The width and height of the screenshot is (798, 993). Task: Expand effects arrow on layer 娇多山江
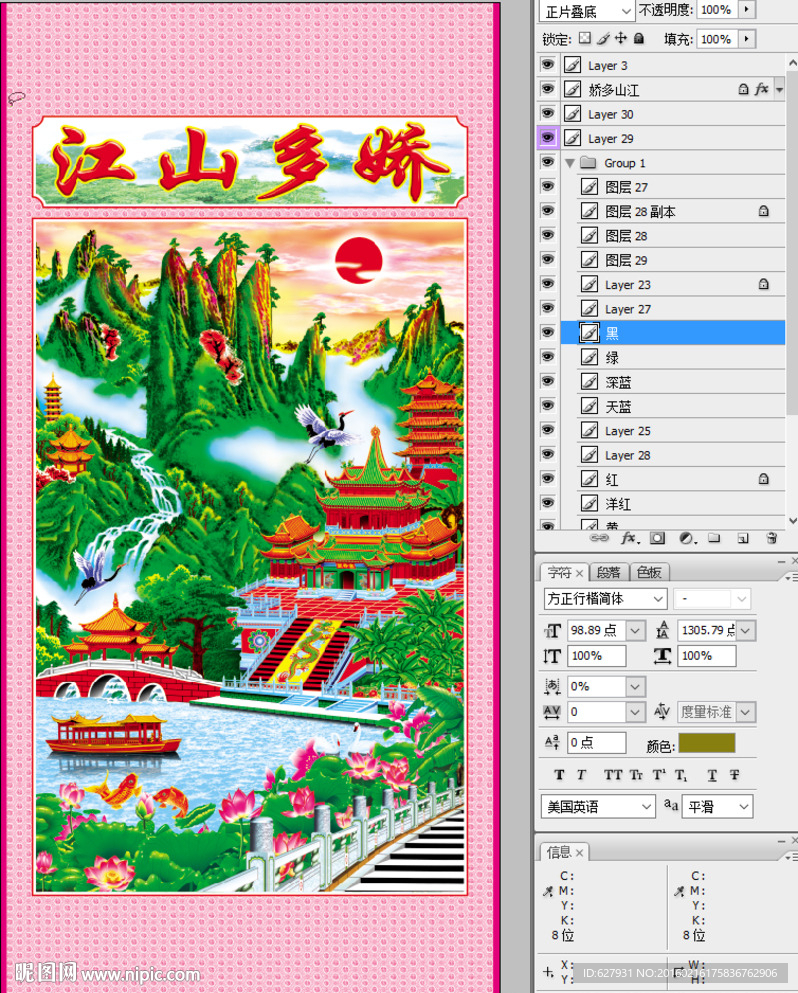click(x=780, y=90)
